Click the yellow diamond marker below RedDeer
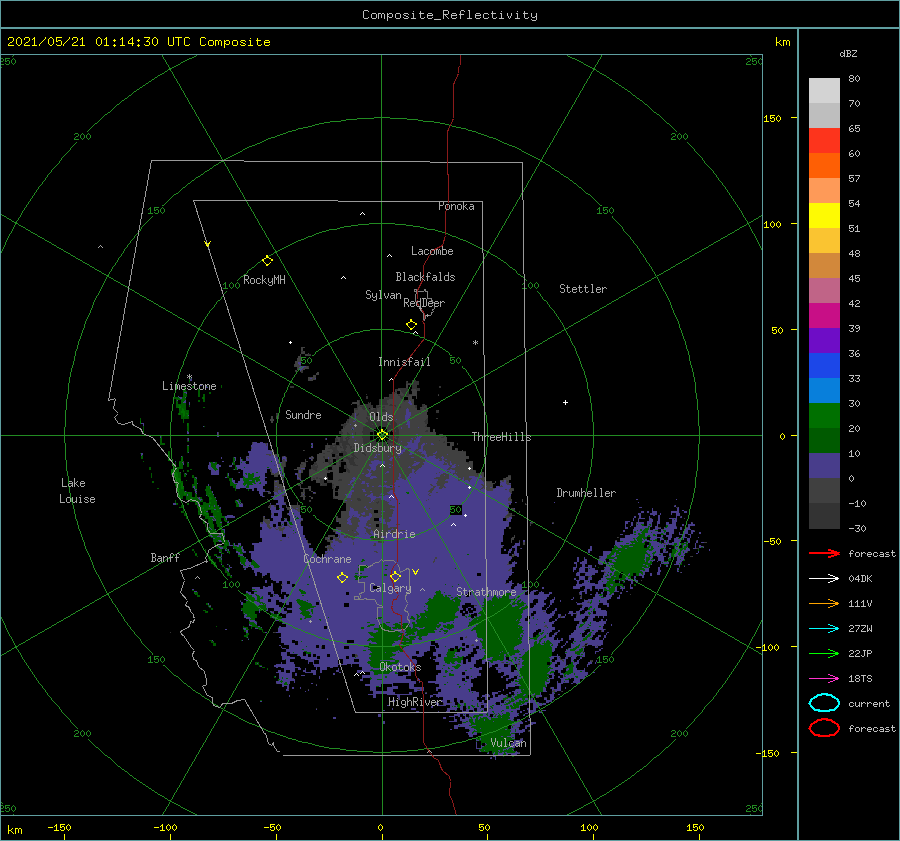Image resolution: width=900 pixels, height=841 pixels. (412, 324)
